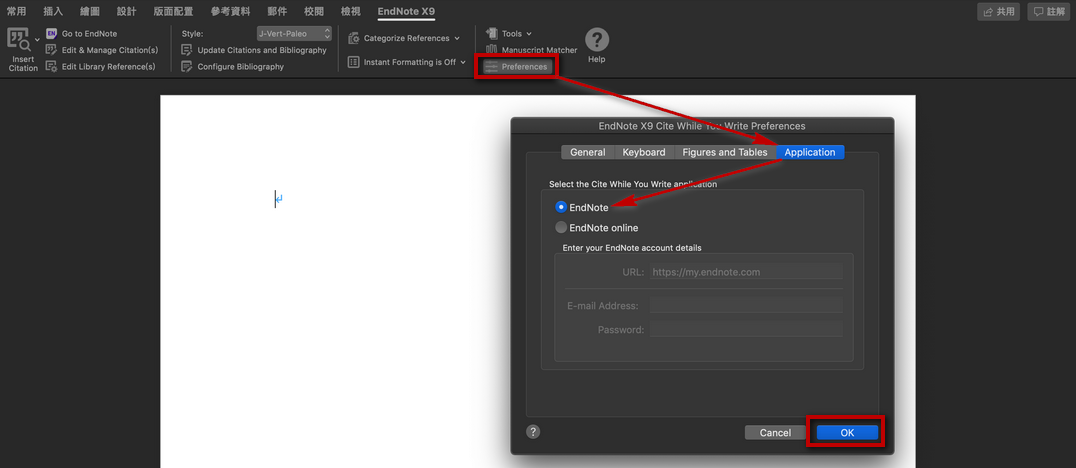The image size is (1076, 468).
Task: Expand the Insert Citation dropdown arrow
Action: tap(37, 40)
